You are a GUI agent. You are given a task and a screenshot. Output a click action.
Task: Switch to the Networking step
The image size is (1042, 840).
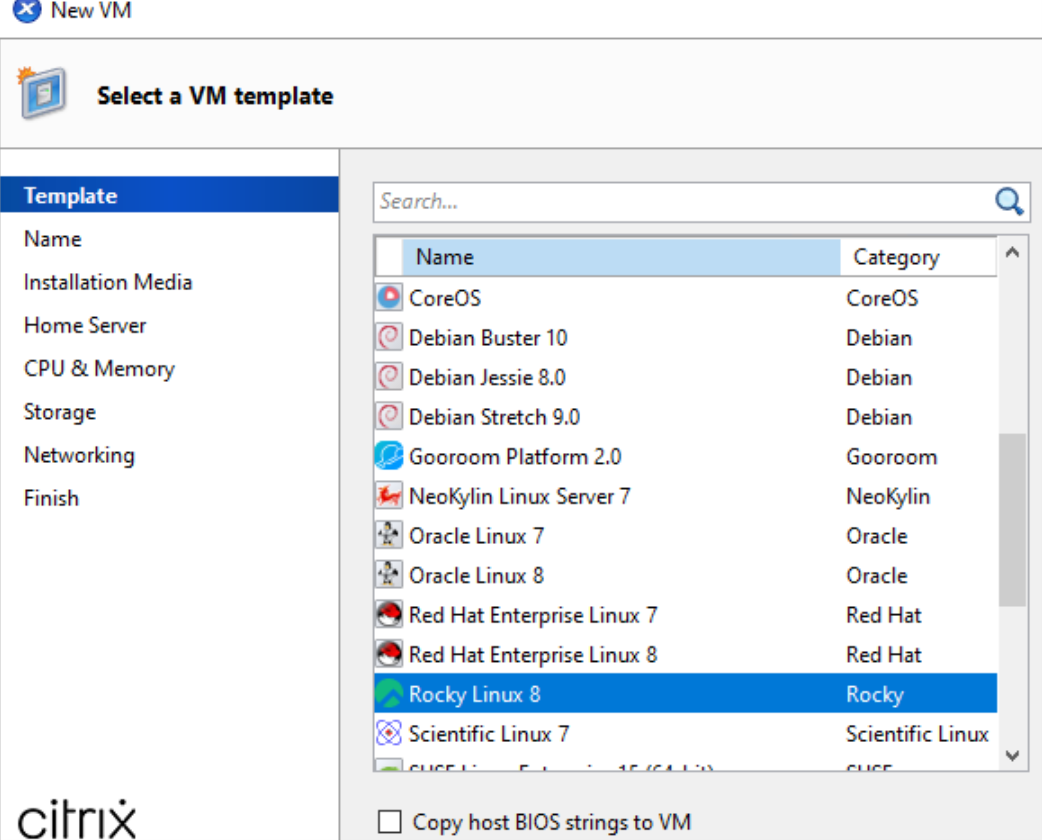(x=79, y=455)
